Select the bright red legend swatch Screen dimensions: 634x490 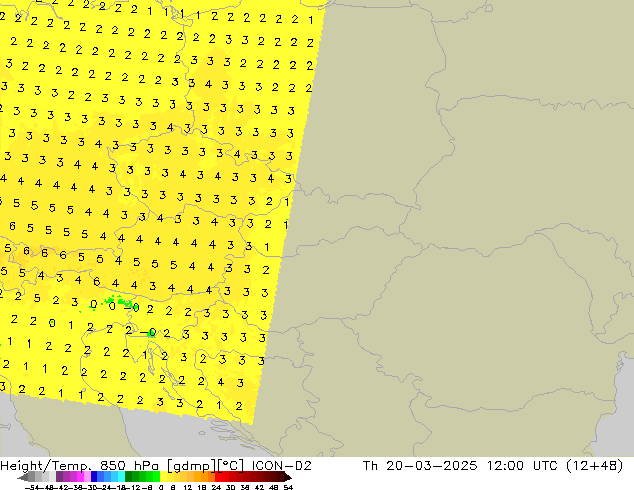pos(218,477)
